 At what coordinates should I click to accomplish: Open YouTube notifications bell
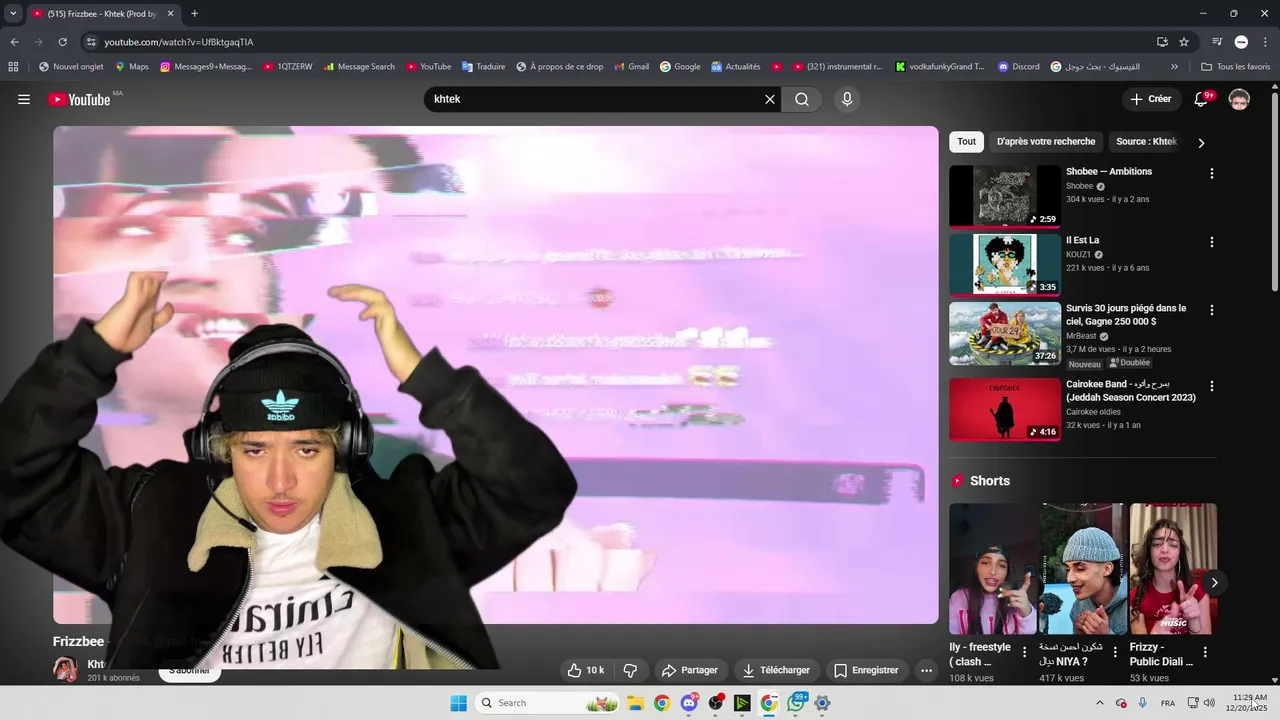[x=1203, y=99]
